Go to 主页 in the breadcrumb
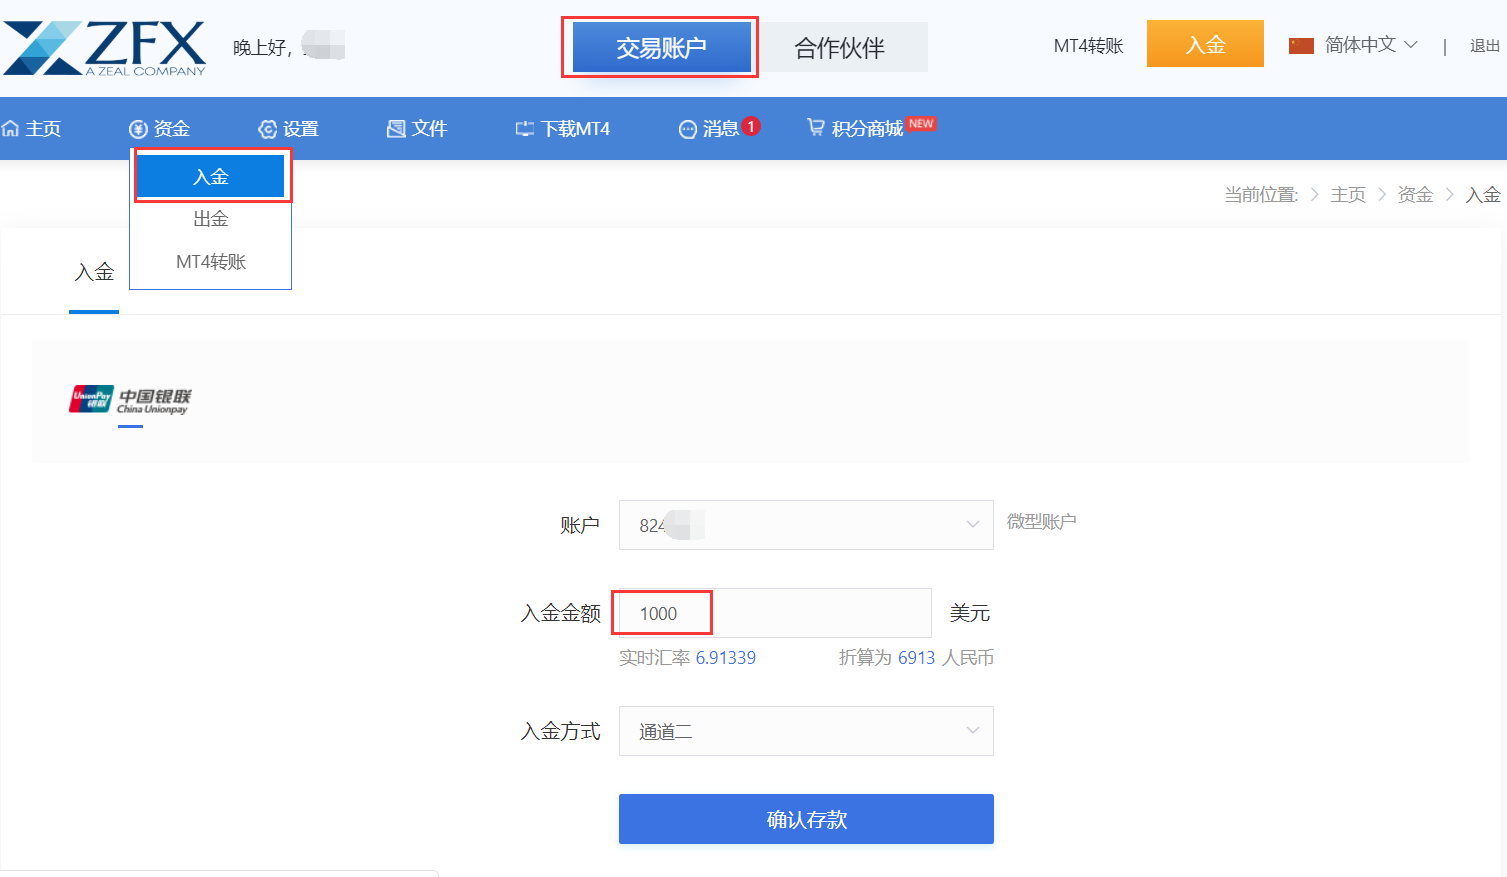The width and height of the screenshot is (1507, 877). coord(1347,195)
